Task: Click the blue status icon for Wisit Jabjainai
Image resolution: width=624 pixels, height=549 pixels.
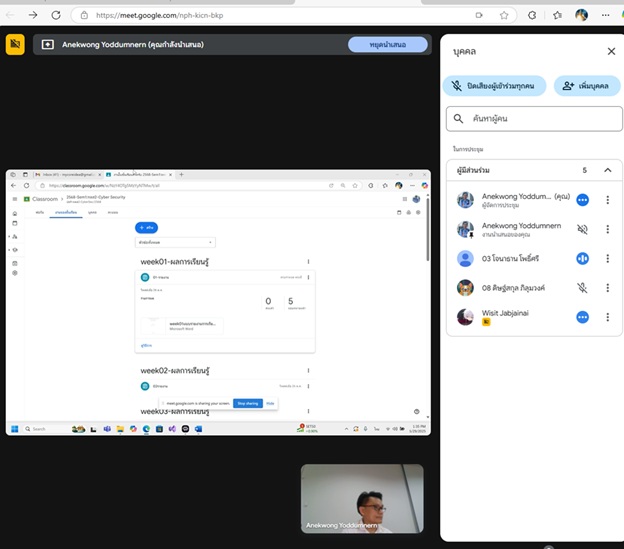Action: (x=582, y=317)
